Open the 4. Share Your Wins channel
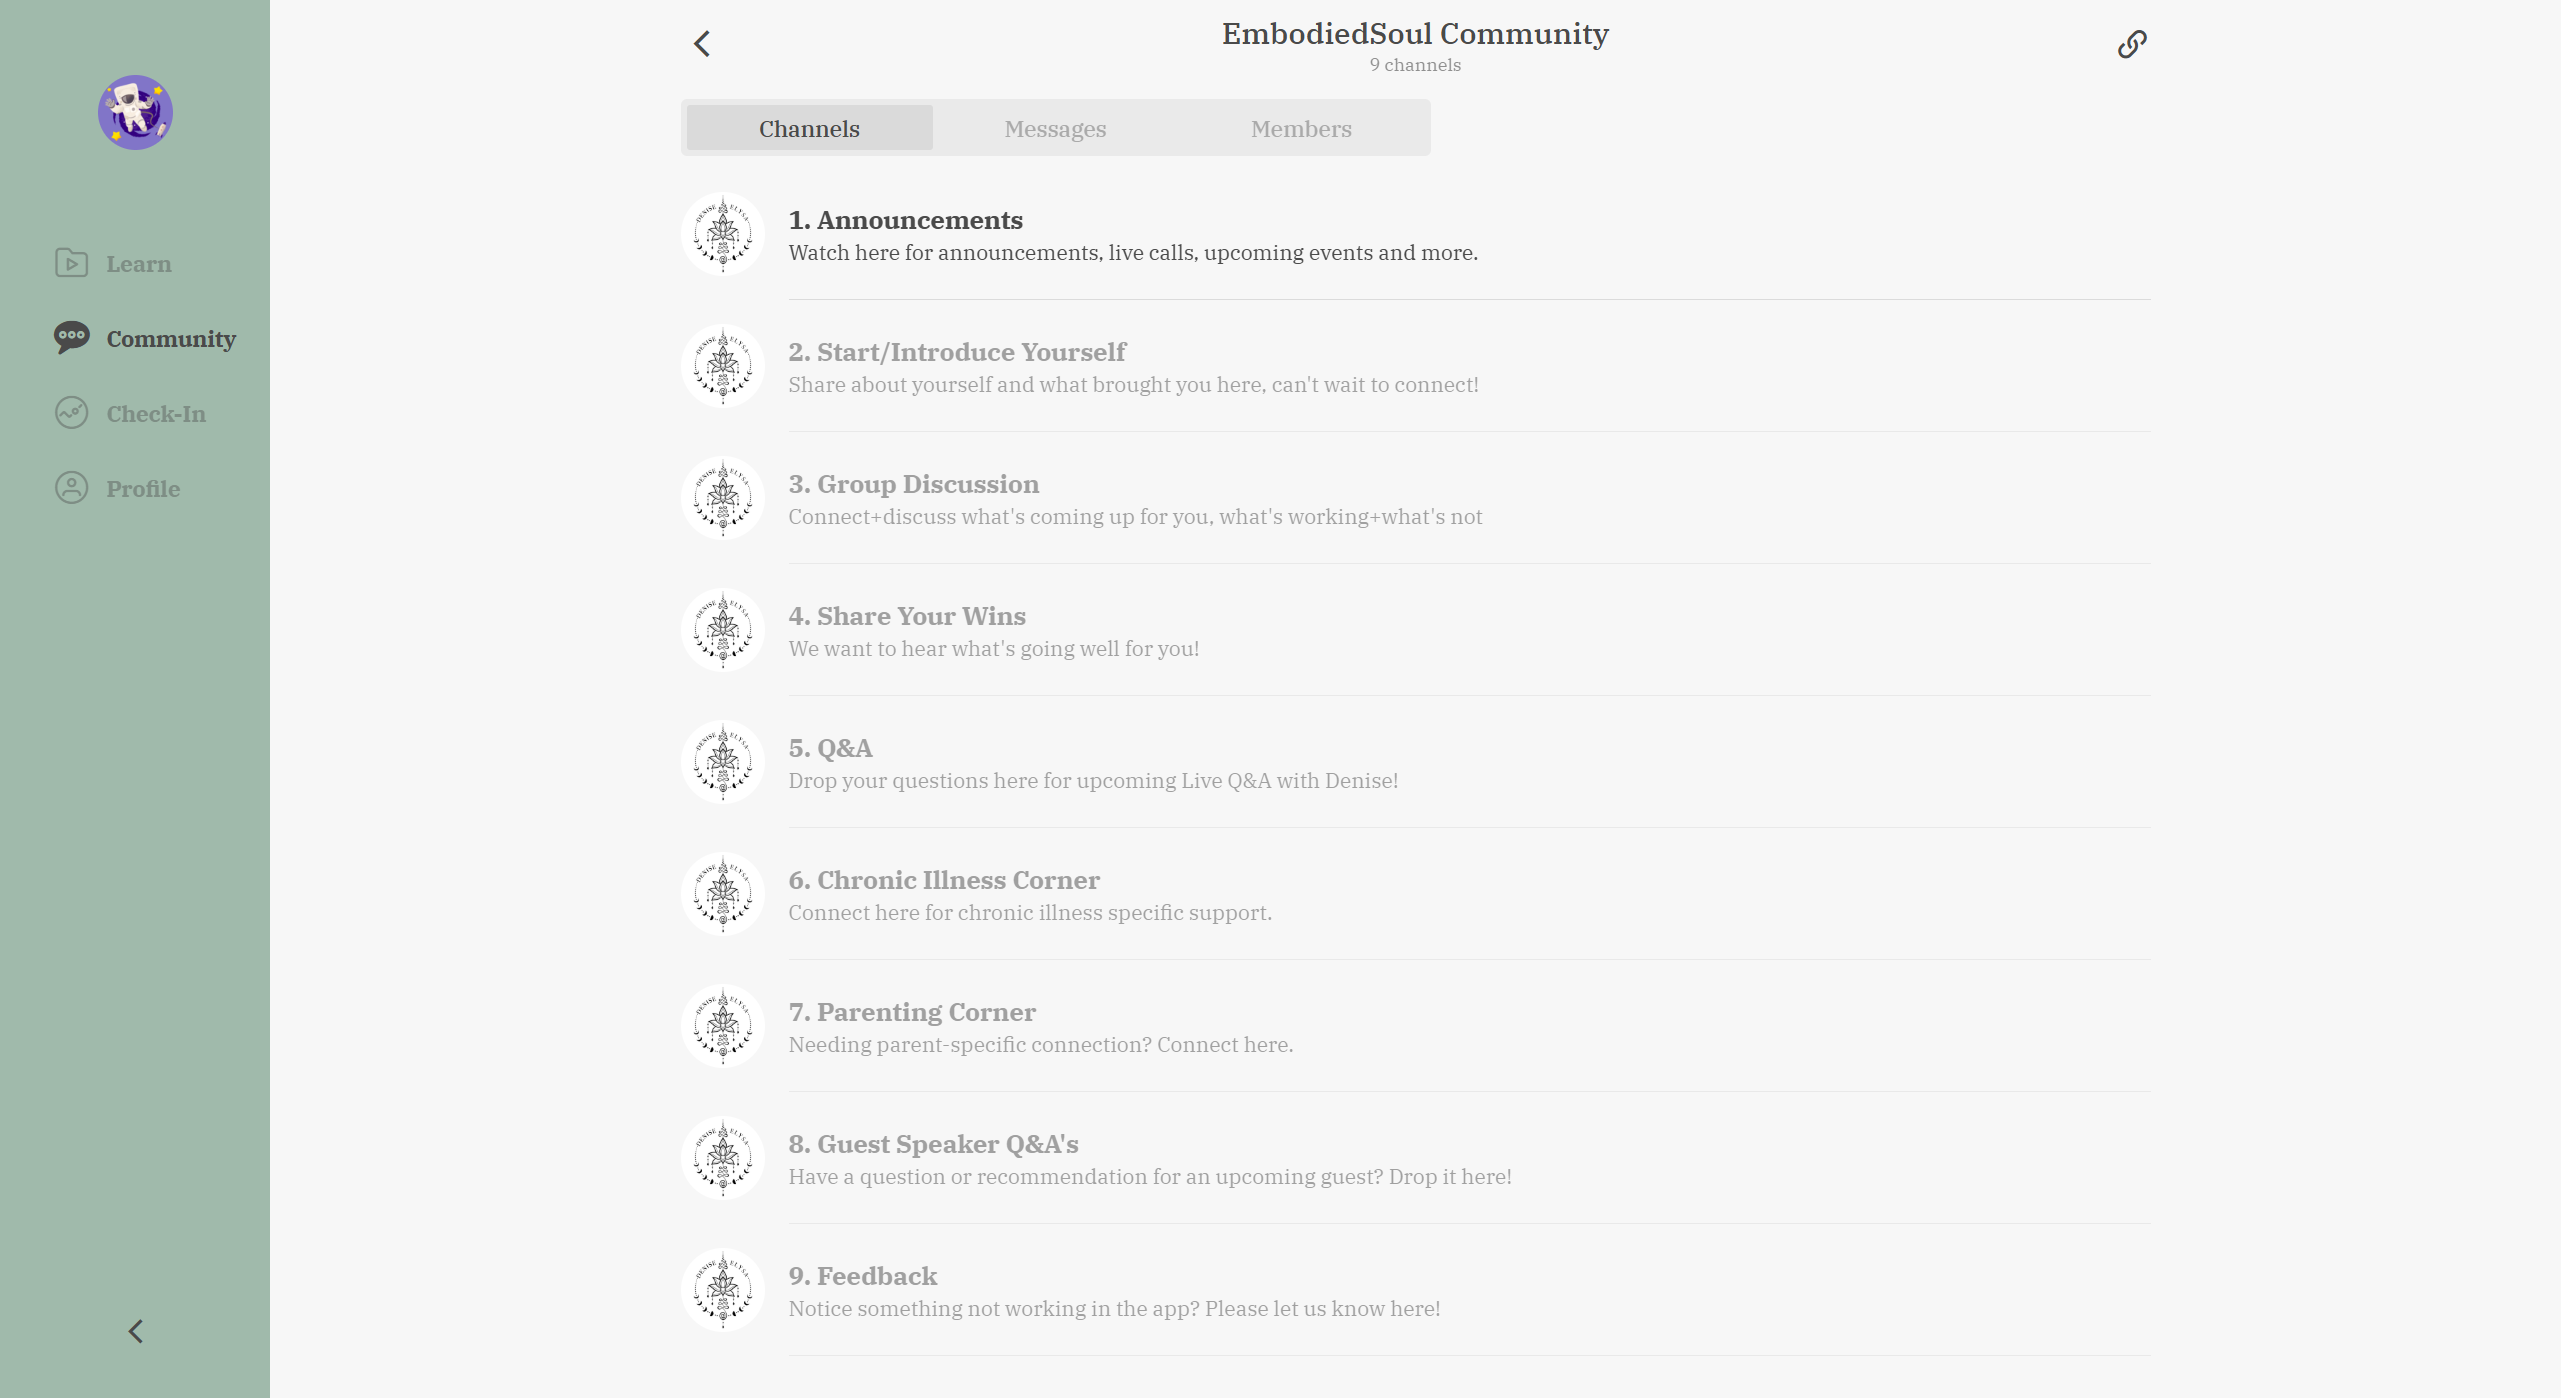Screen dimensions: 2561x1398 pyautogui.click(x=1415, y=630)
